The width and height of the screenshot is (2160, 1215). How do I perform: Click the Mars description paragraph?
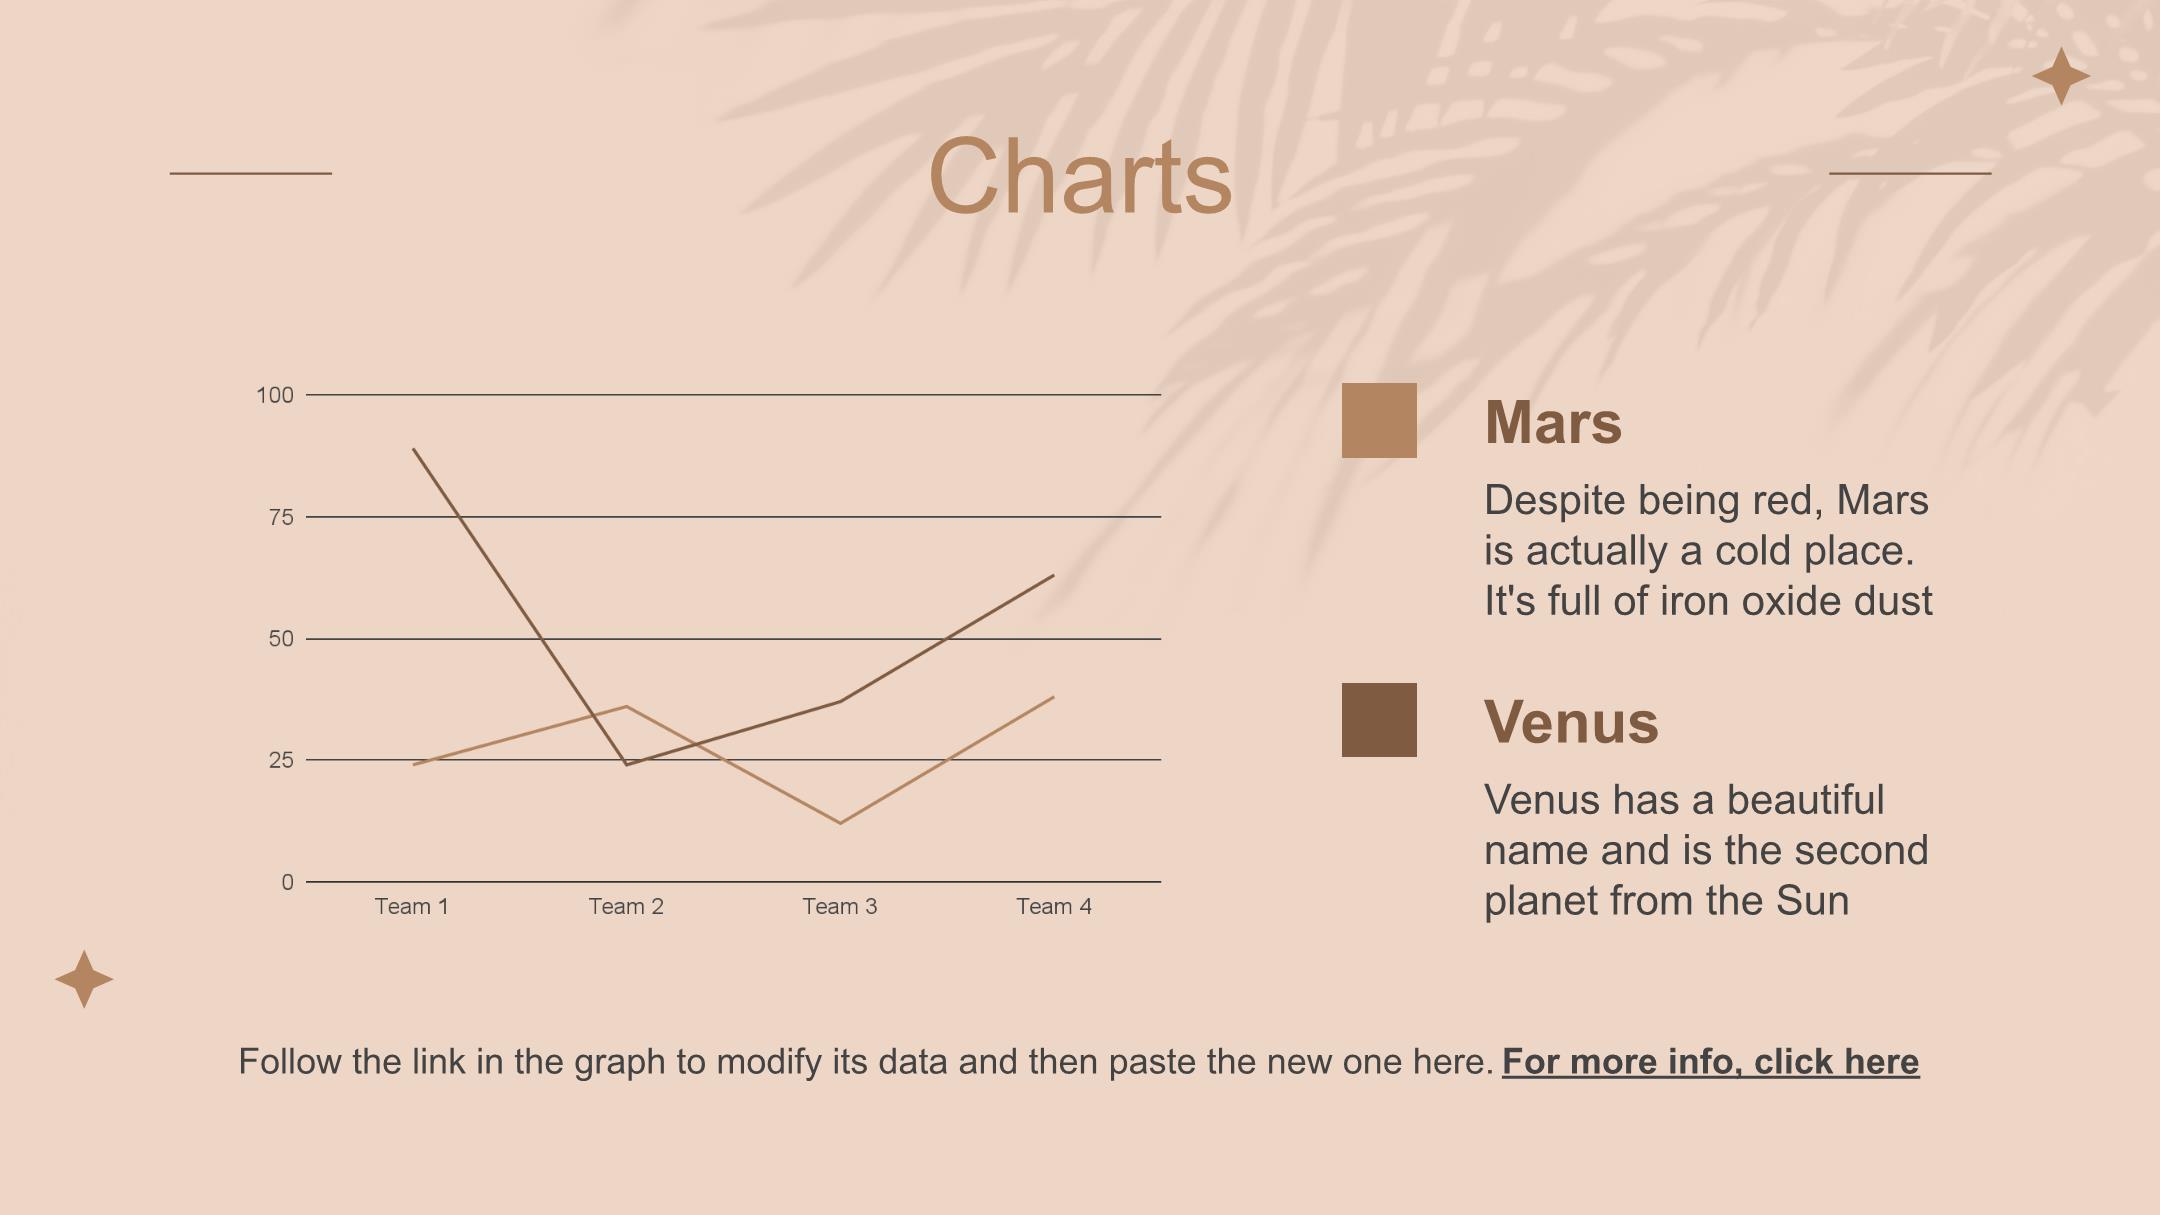point(1707,551)
